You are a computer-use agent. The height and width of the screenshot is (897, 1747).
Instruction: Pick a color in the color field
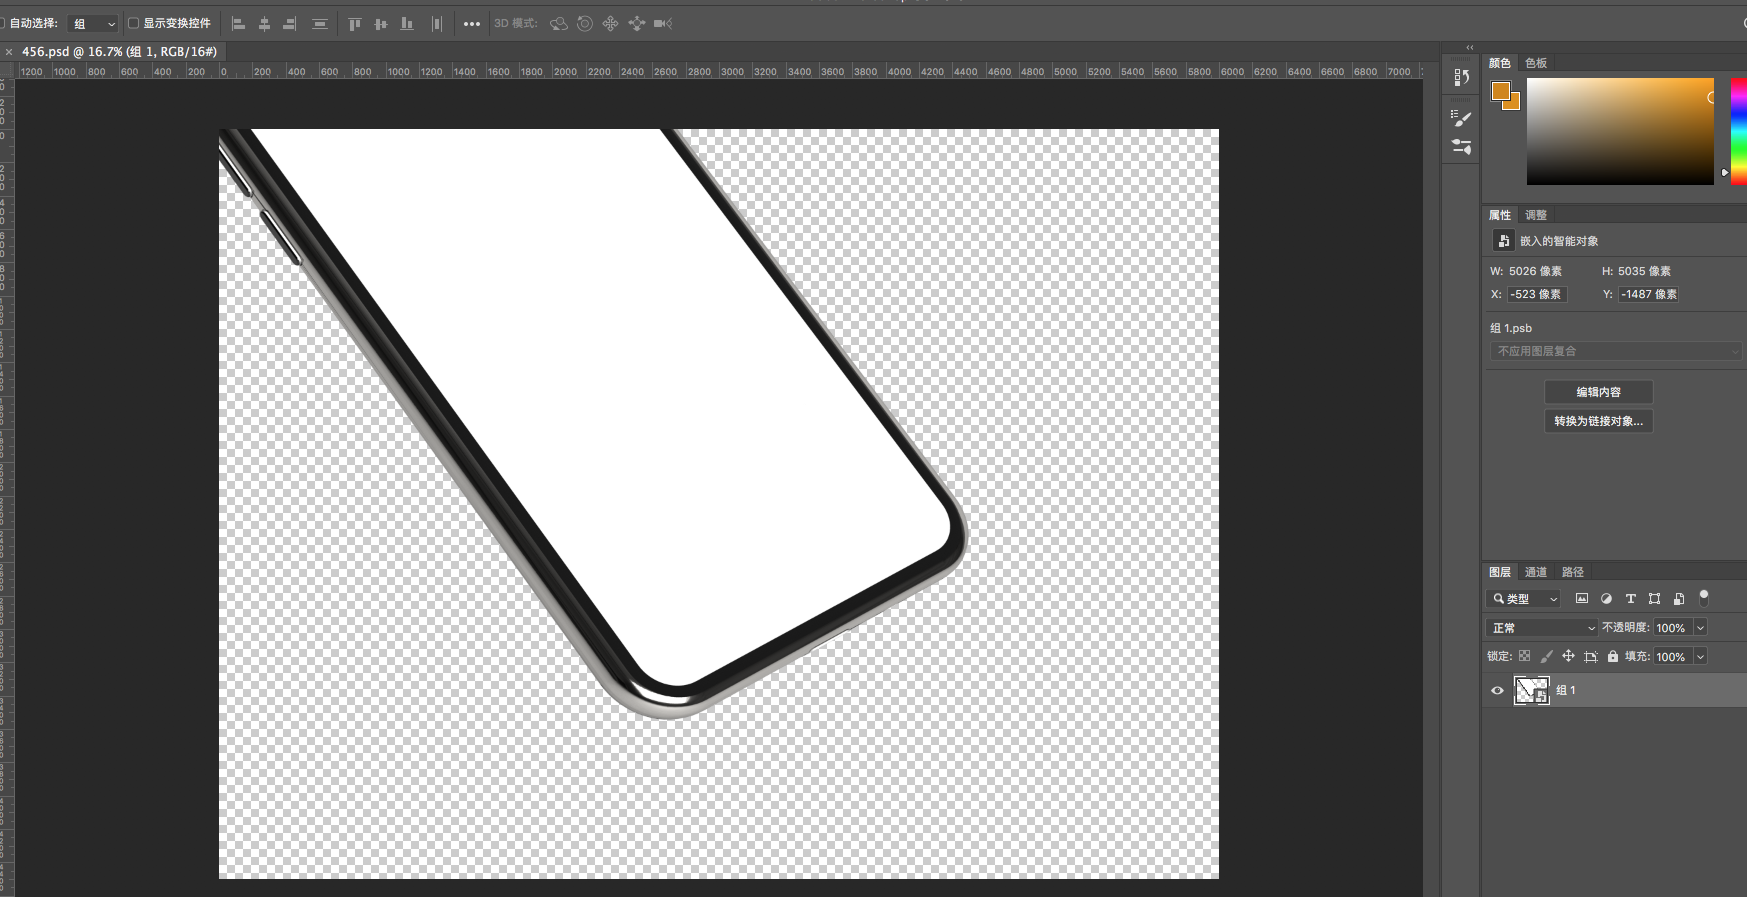(x=1620, y=131)
